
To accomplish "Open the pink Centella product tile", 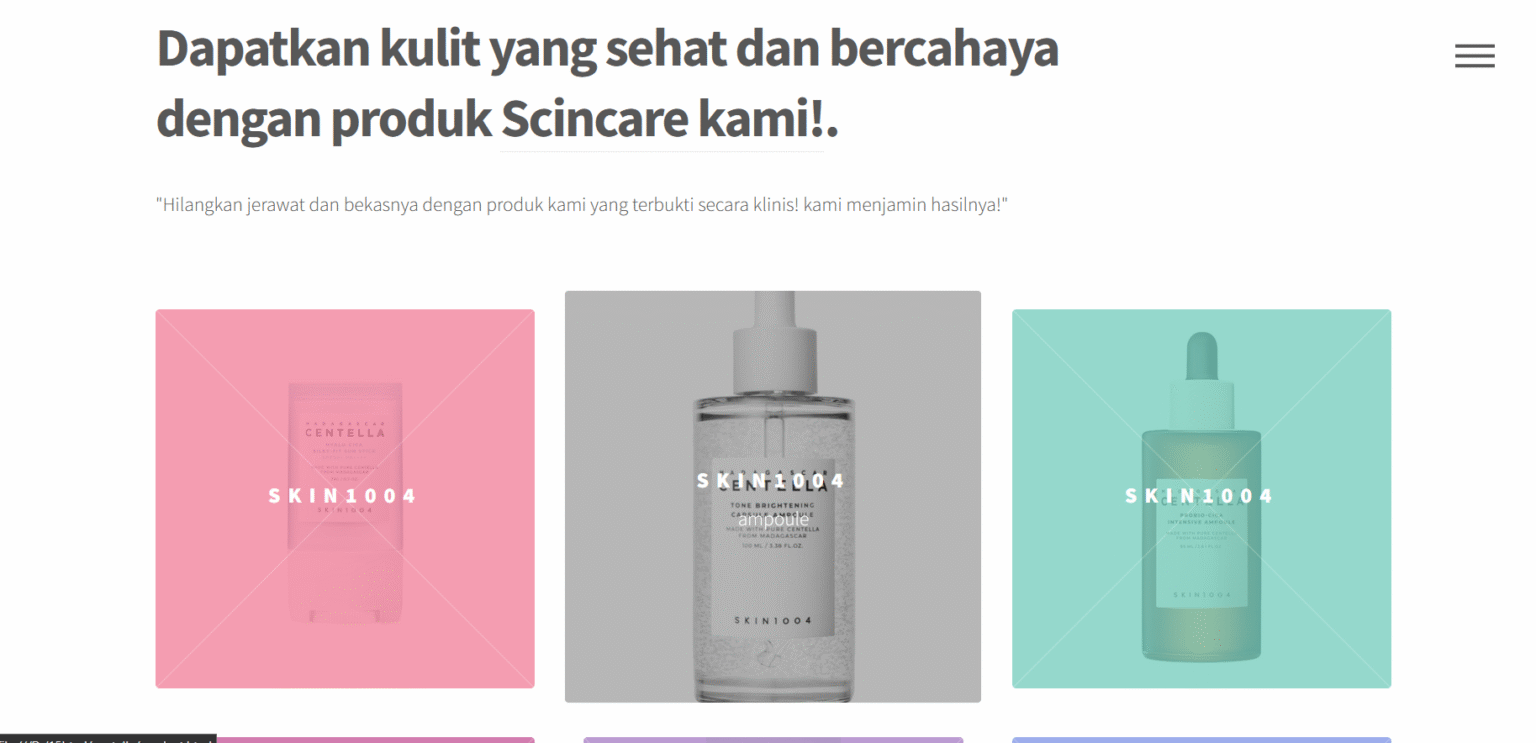I will 345,498.
